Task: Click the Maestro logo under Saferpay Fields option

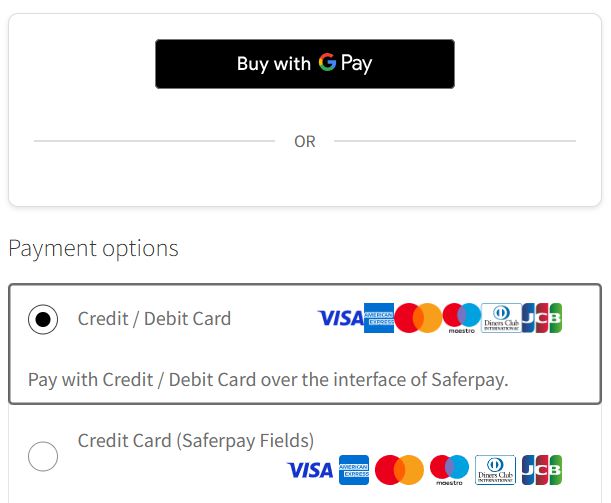Action: [449, 468]
